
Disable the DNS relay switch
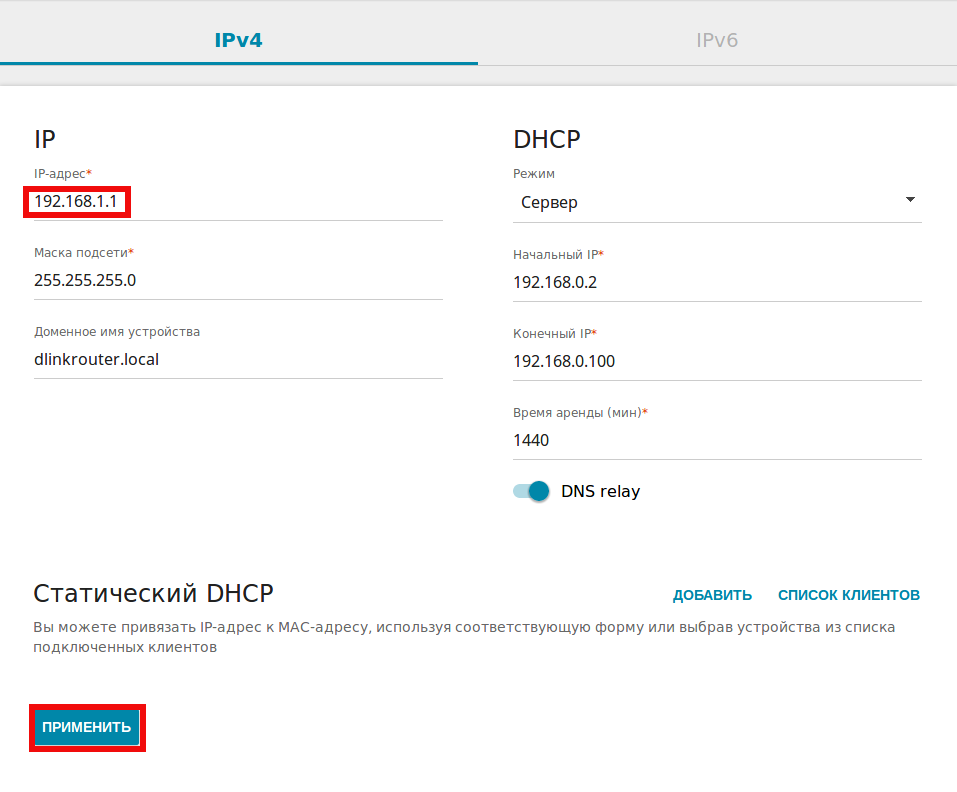pyautogui.click(x=532, y=491)
